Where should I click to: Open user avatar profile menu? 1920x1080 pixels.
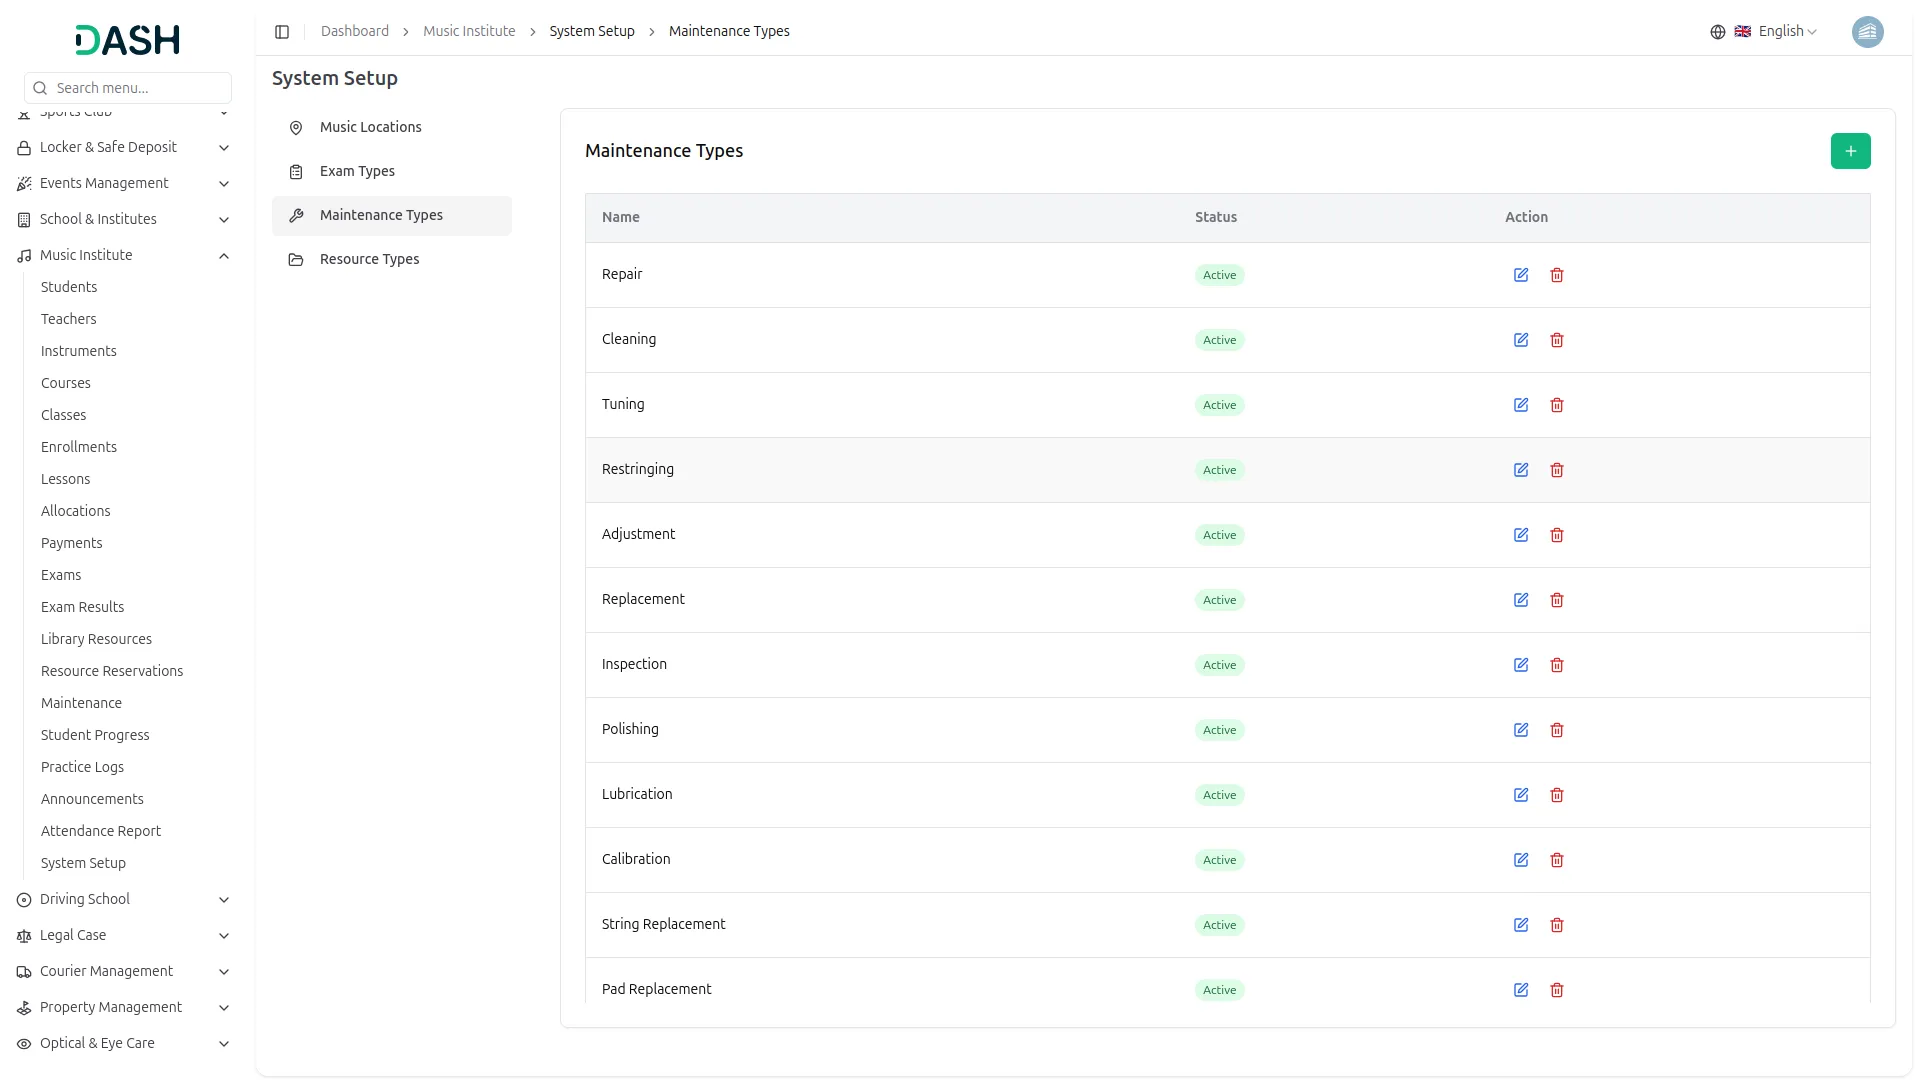click(1867, 32)
